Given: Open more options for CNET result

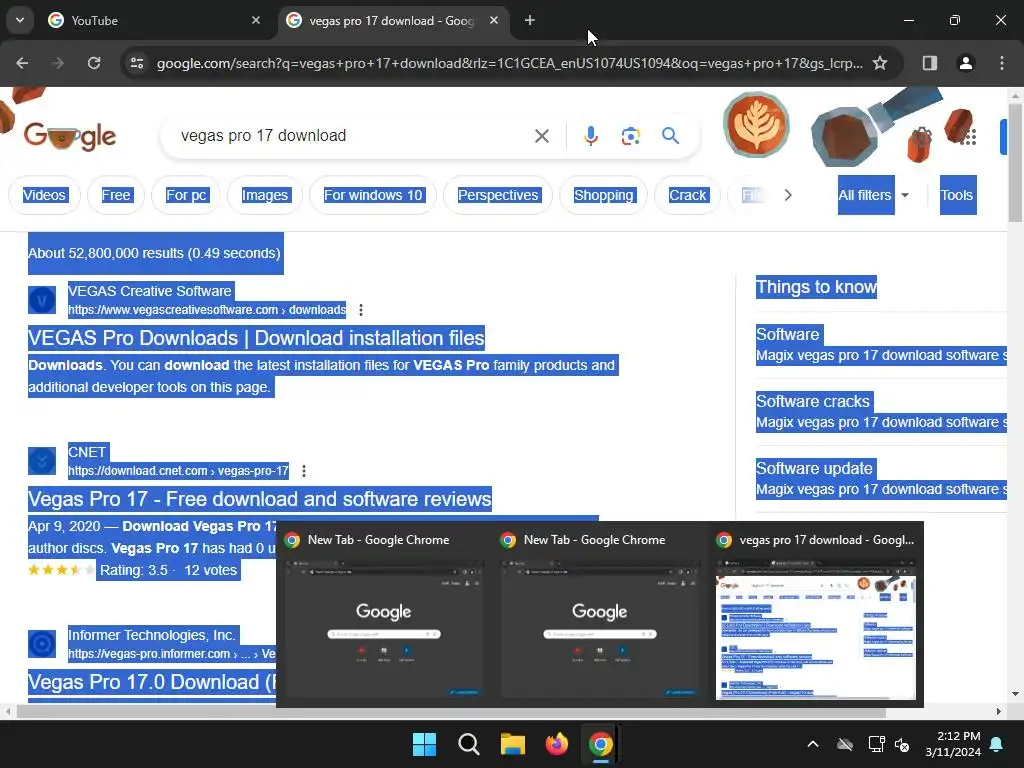Looking at the screenshot, I should [304, 471].
